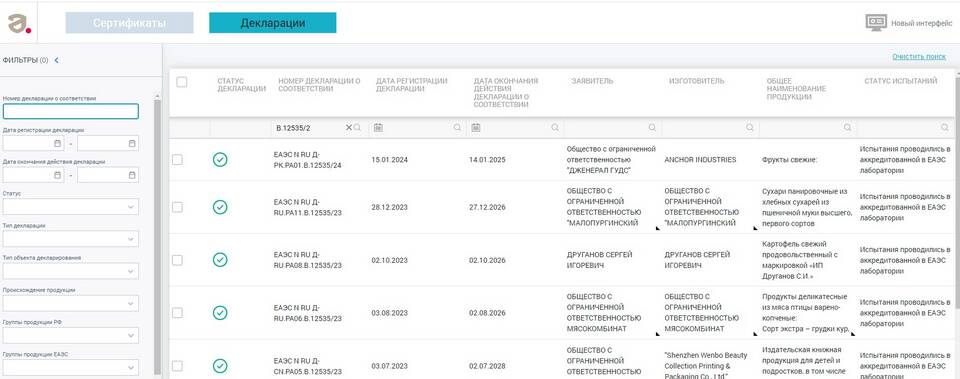Click search icon in test status column
Image resolution: width=960 pixels, height=379 pixels.
click(x=945, y=127)
